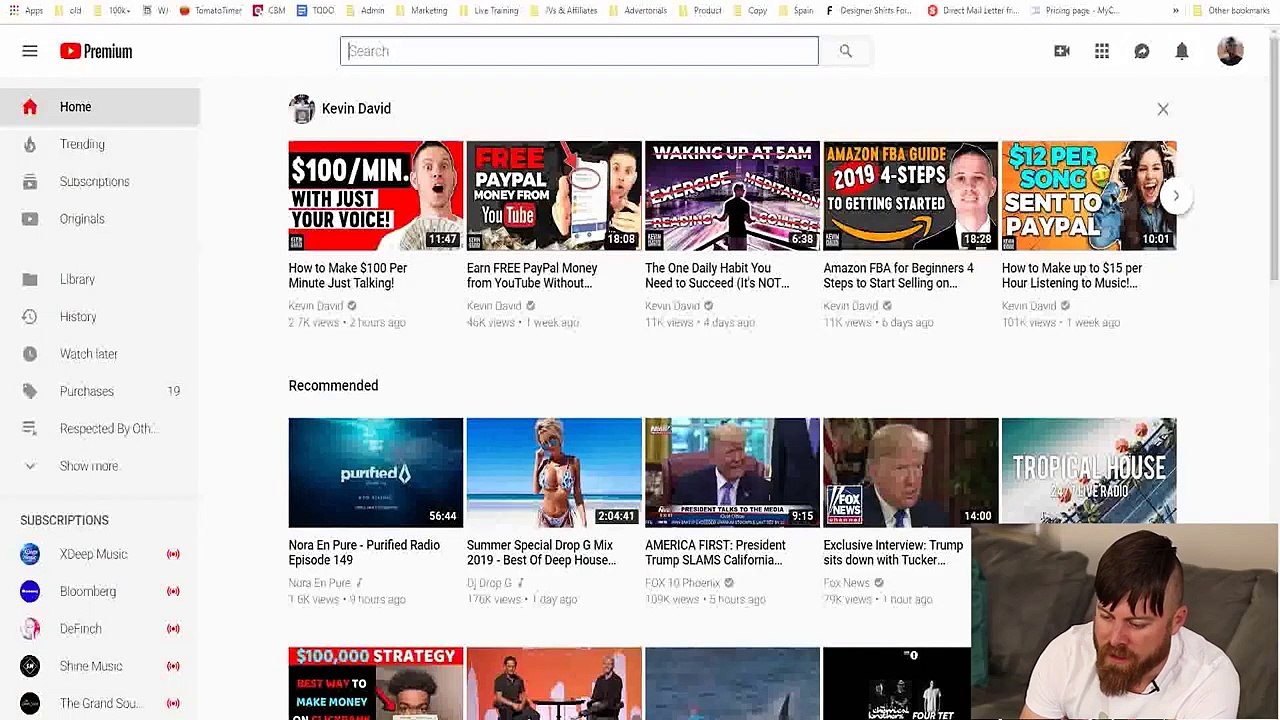This screenshot has width=1280, height=720.
Task: Open the YouTube apps grid
Action: 1102,51
